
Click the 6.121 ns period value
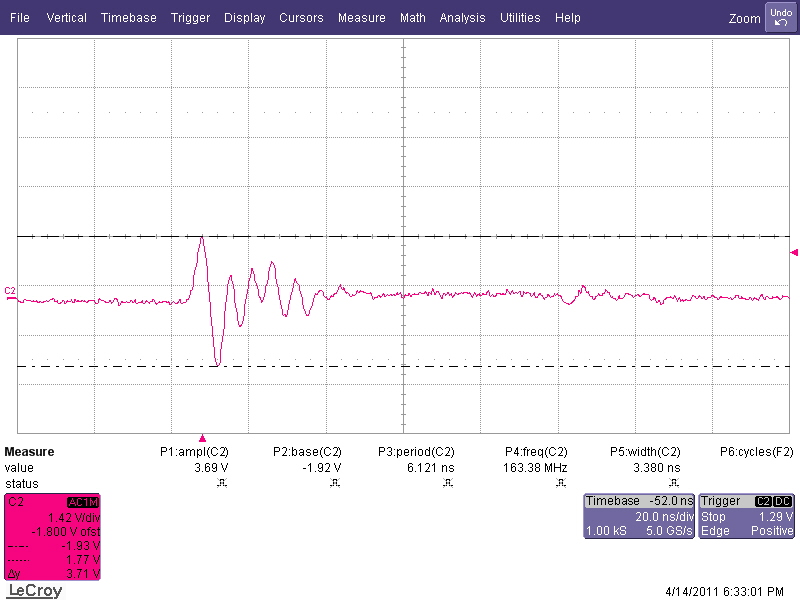(x=431, y=468)
